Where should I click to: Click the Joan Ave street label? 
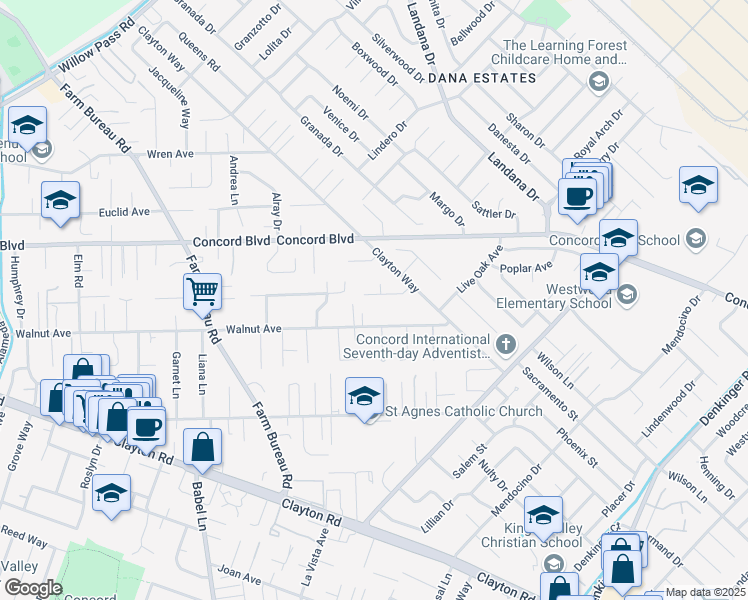point(239,575)
